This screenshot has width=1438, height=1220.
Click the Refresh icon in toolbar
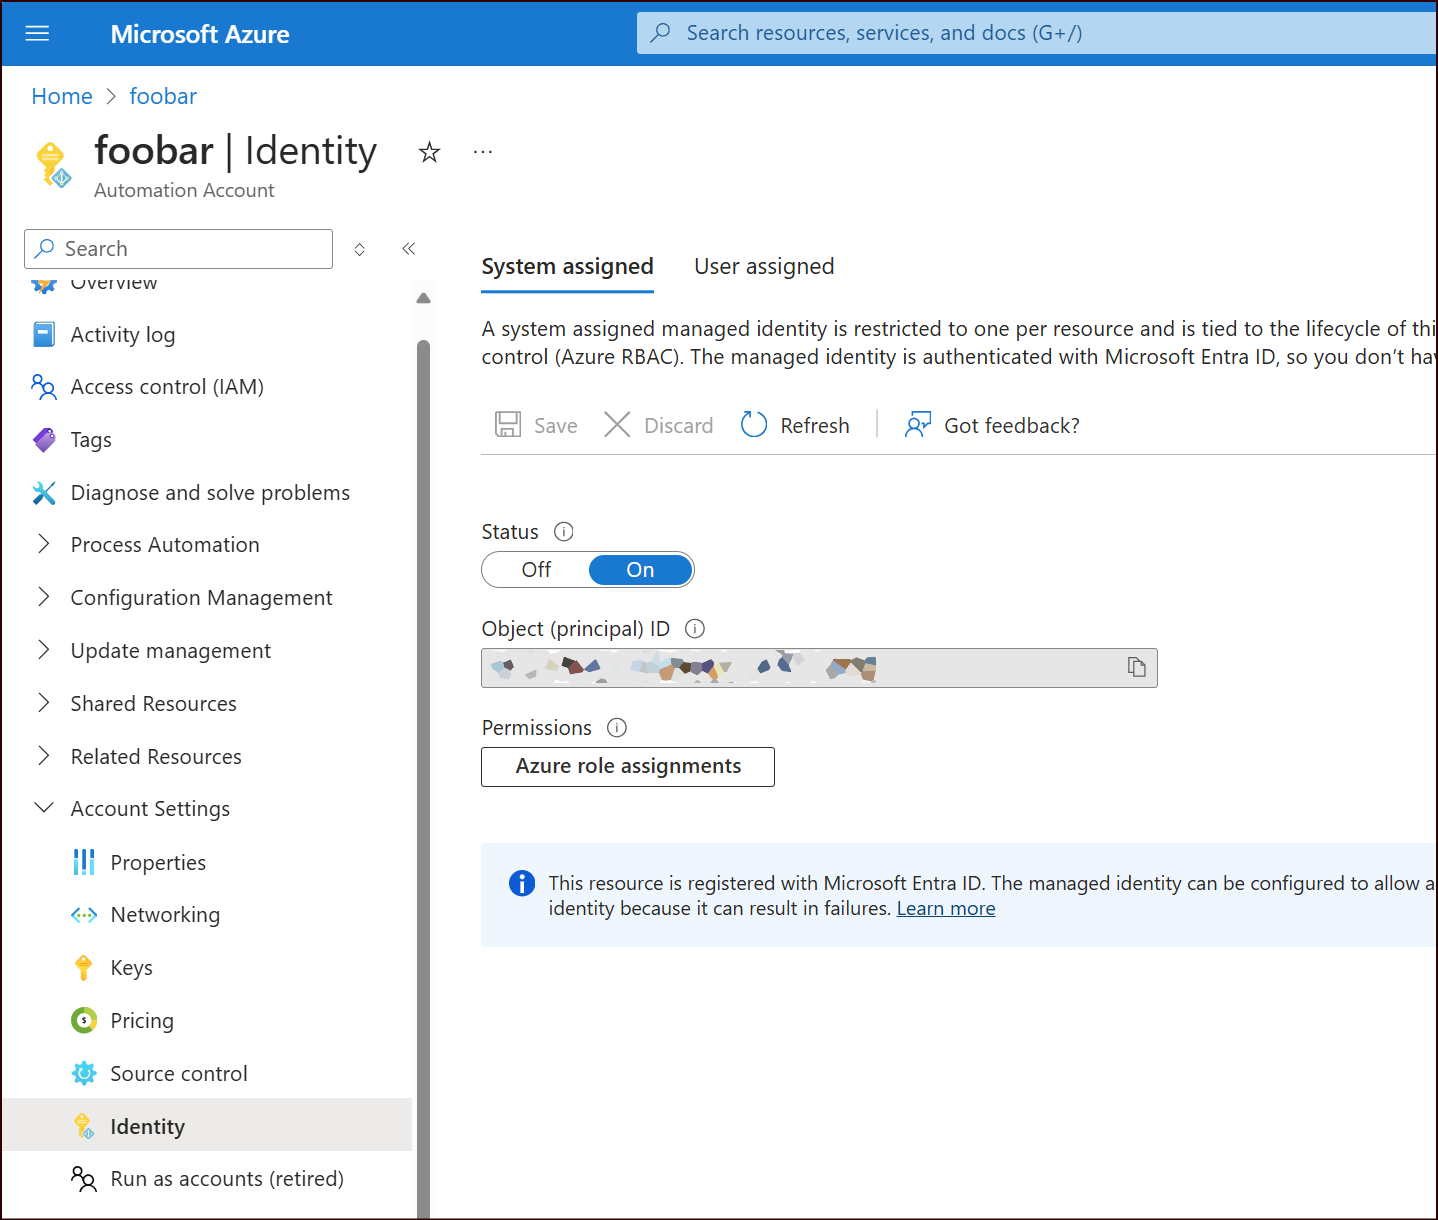coord(754,425)
